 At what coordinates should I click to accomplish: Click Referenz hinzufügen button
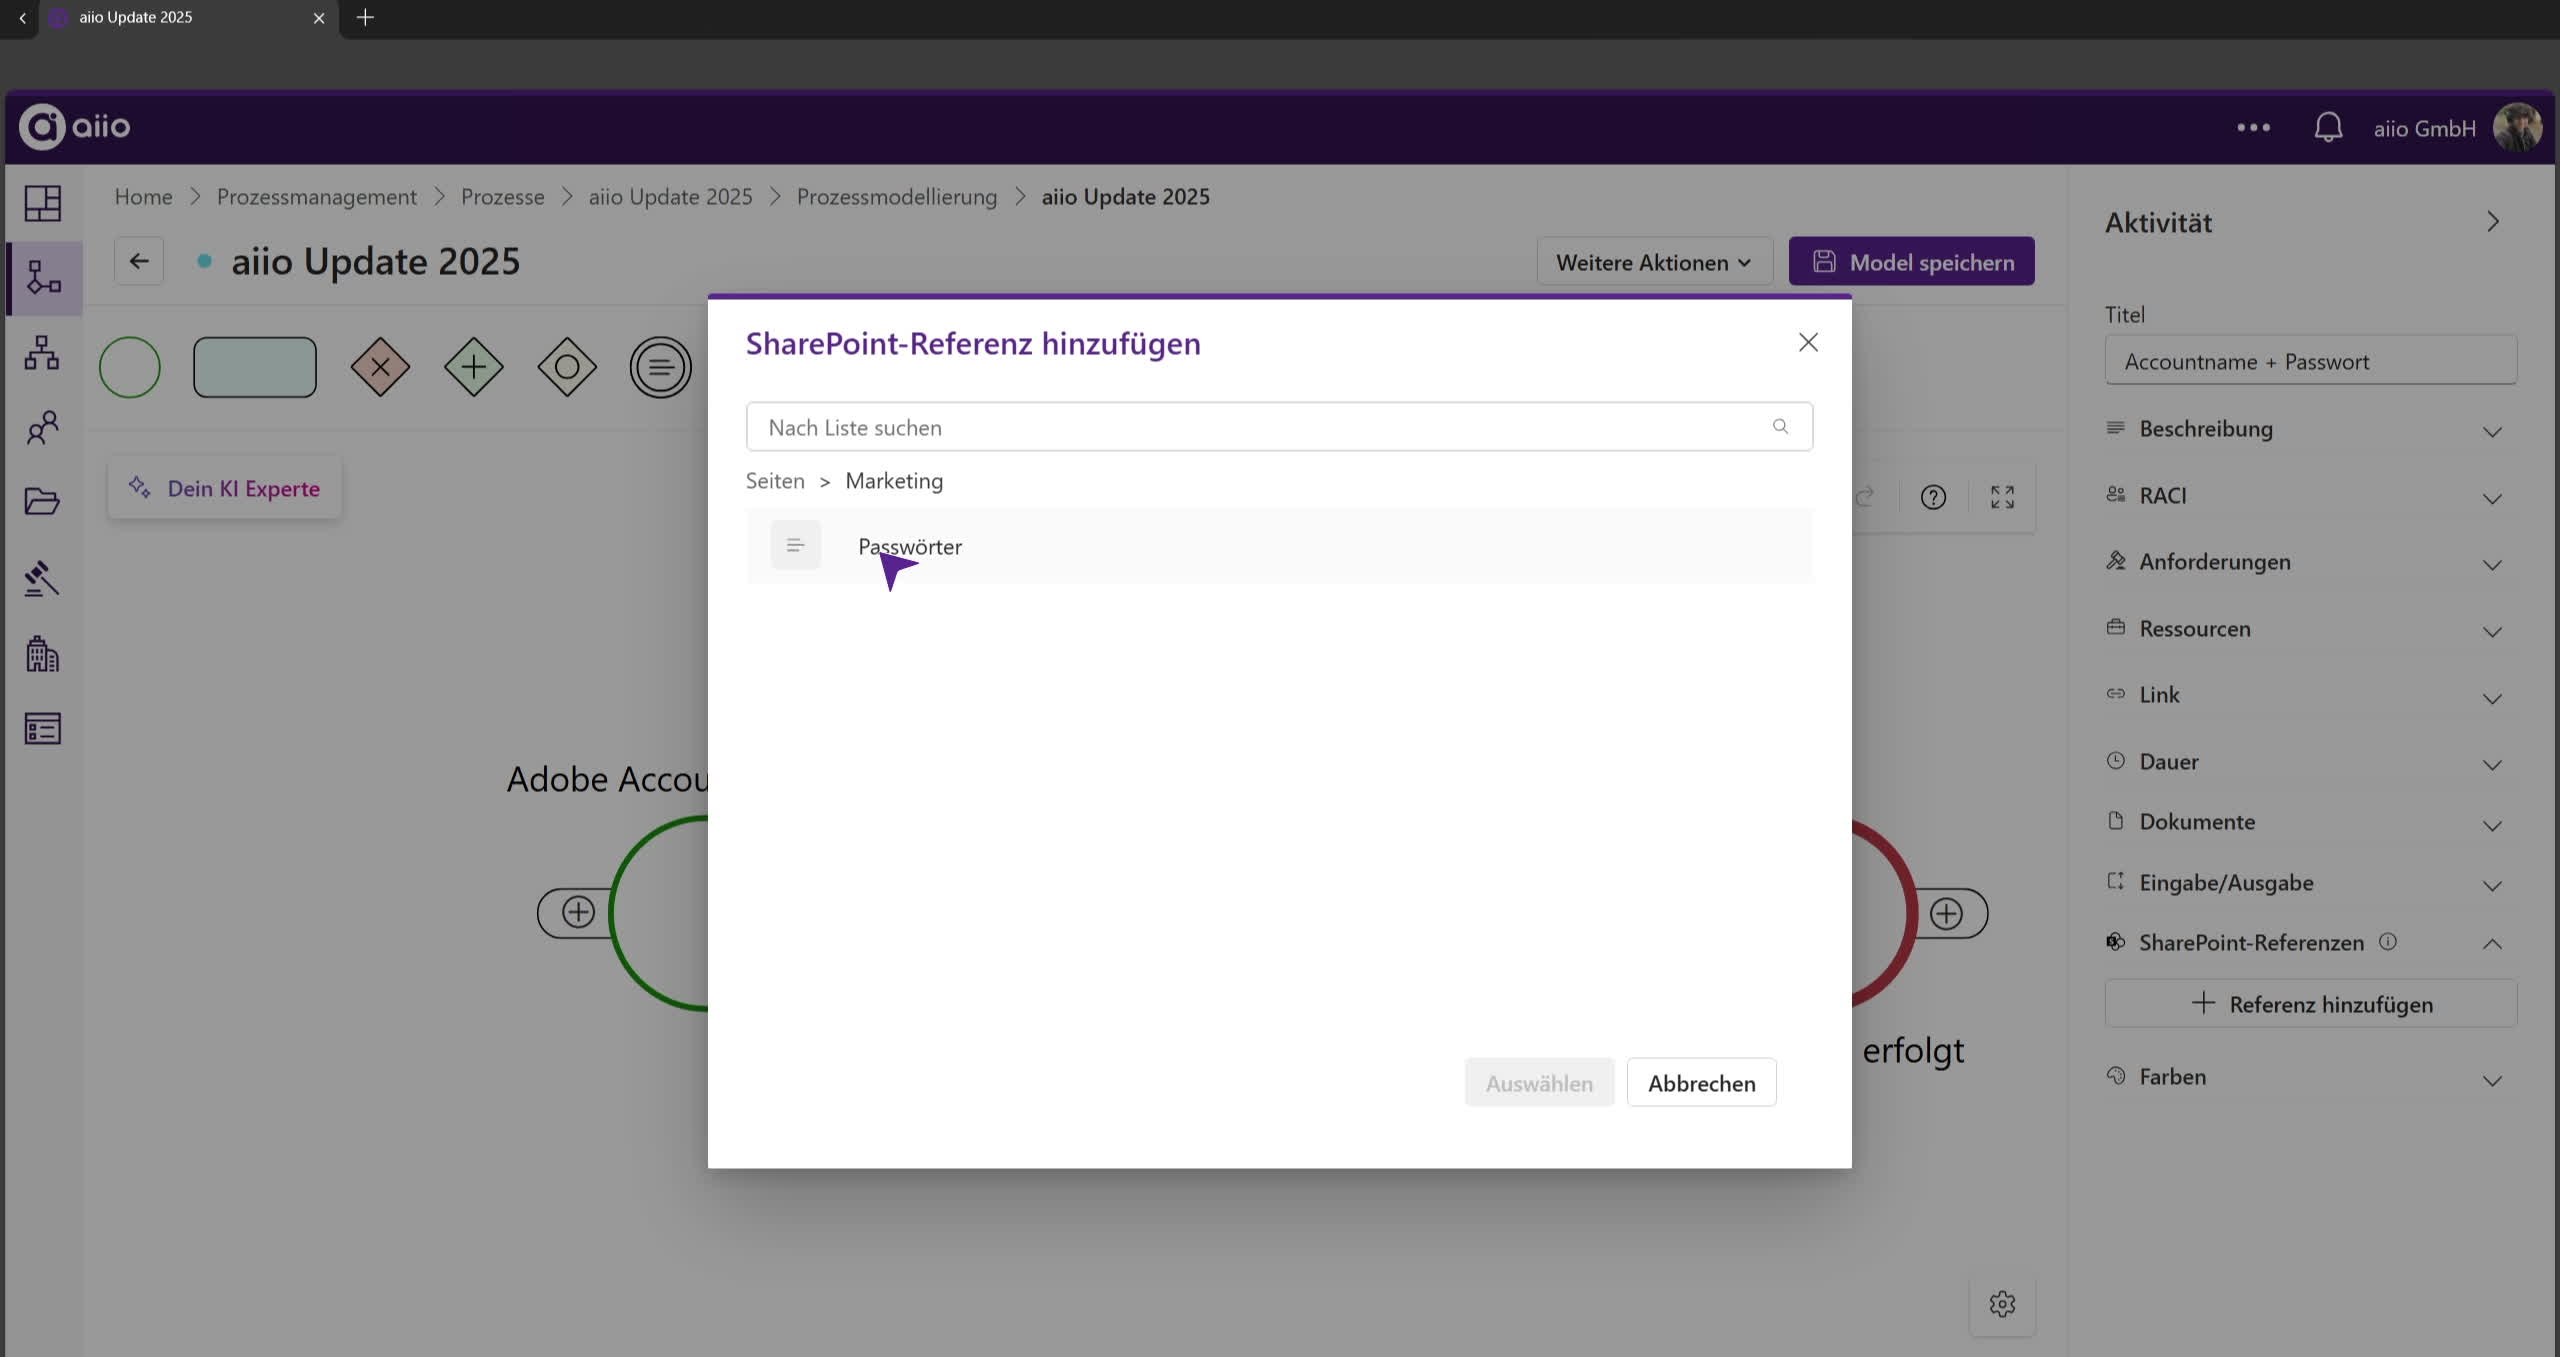[2310, 1004]
